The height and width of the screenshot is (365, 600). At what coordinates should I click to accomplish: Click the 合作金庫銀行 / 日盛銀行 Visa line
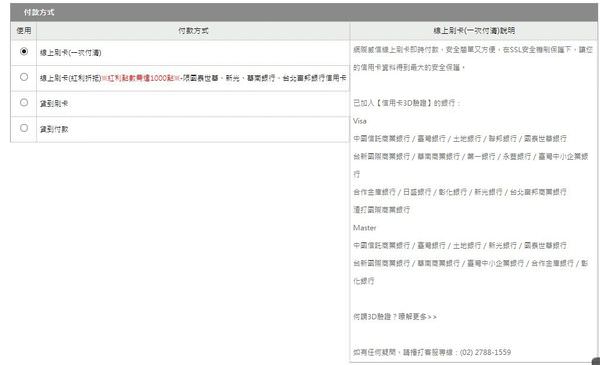[x=460, y=192]
